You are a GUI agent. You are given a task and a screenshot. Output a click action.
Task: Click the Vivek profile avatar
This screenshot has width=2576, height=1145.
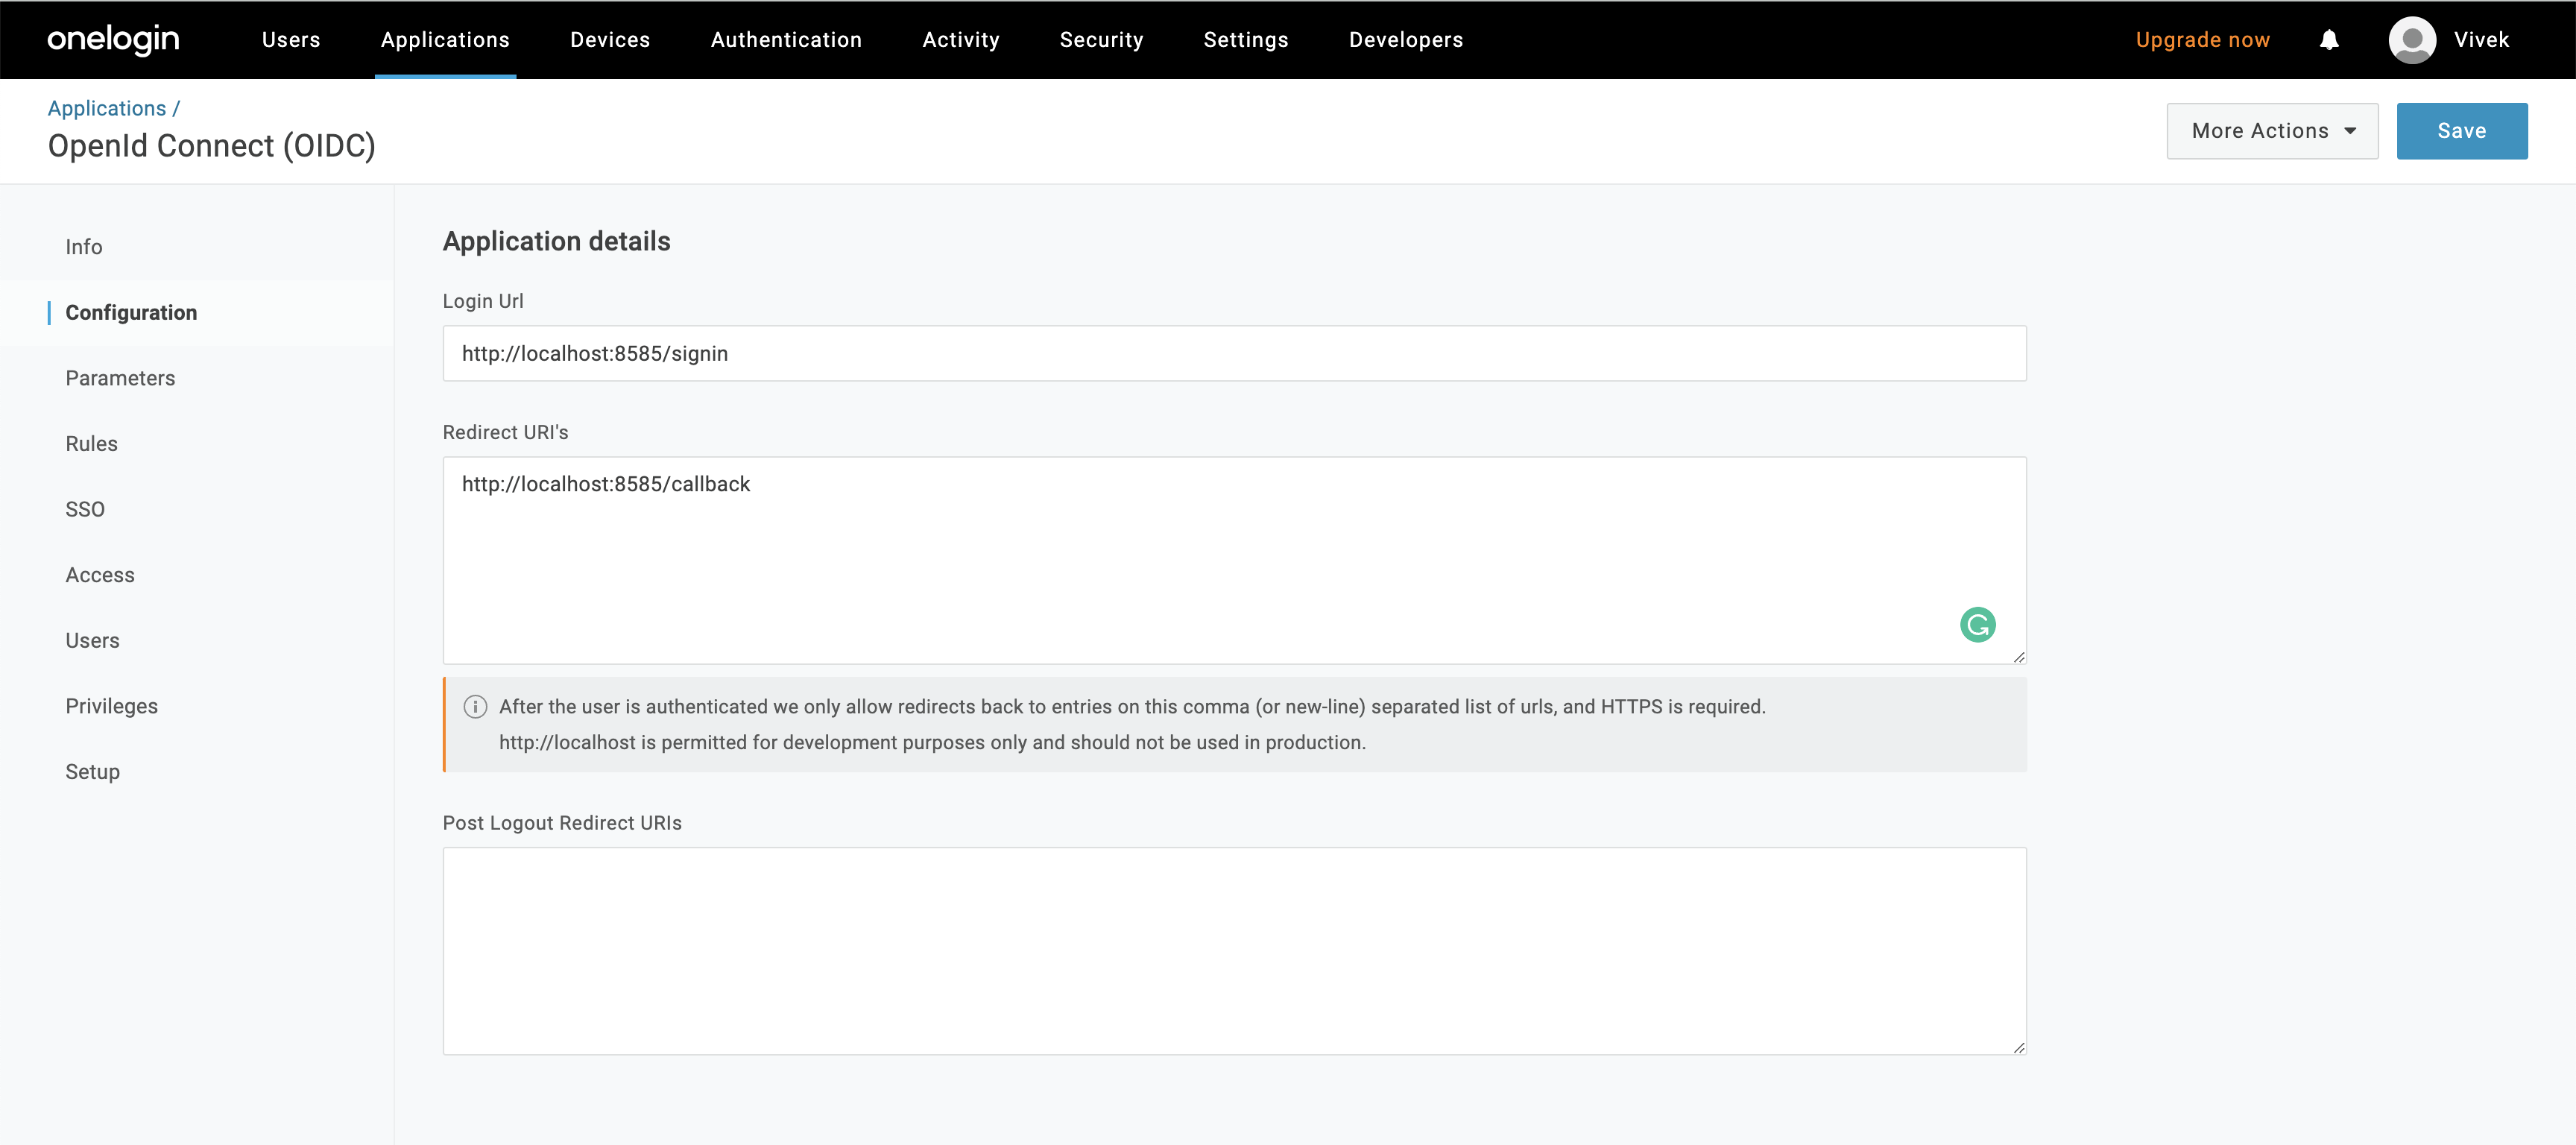[x=2412, y=39]
